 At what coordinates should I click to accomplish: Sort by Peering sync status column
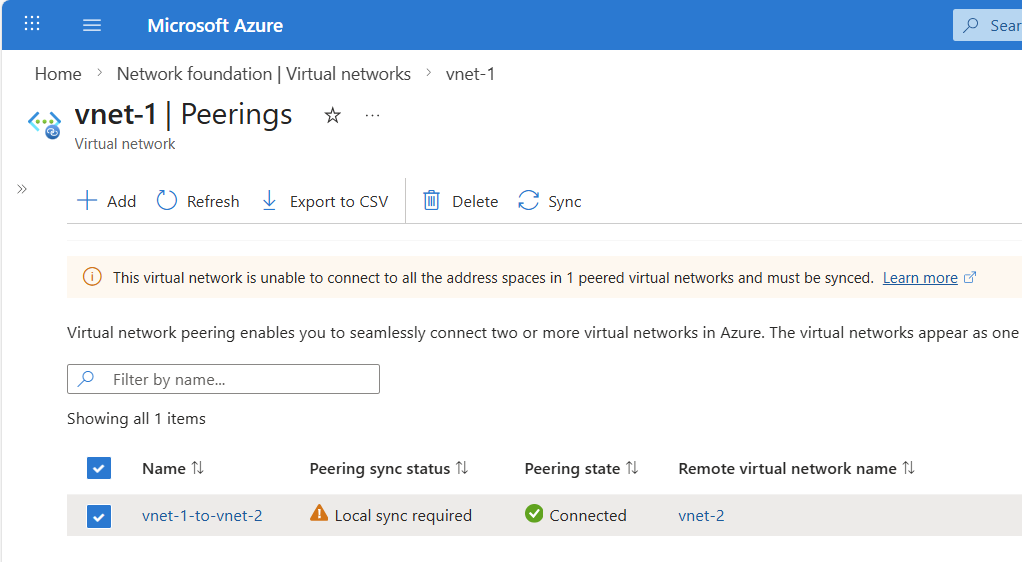click(x=388, y=468)
